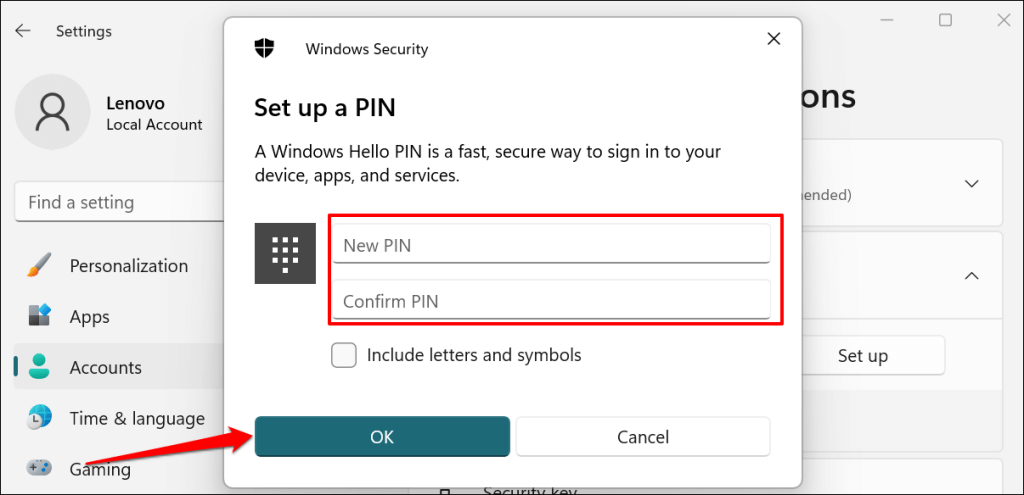Click the Time & language globe icon
This screenshot has height=495, width=1024.
click(39, 418)
